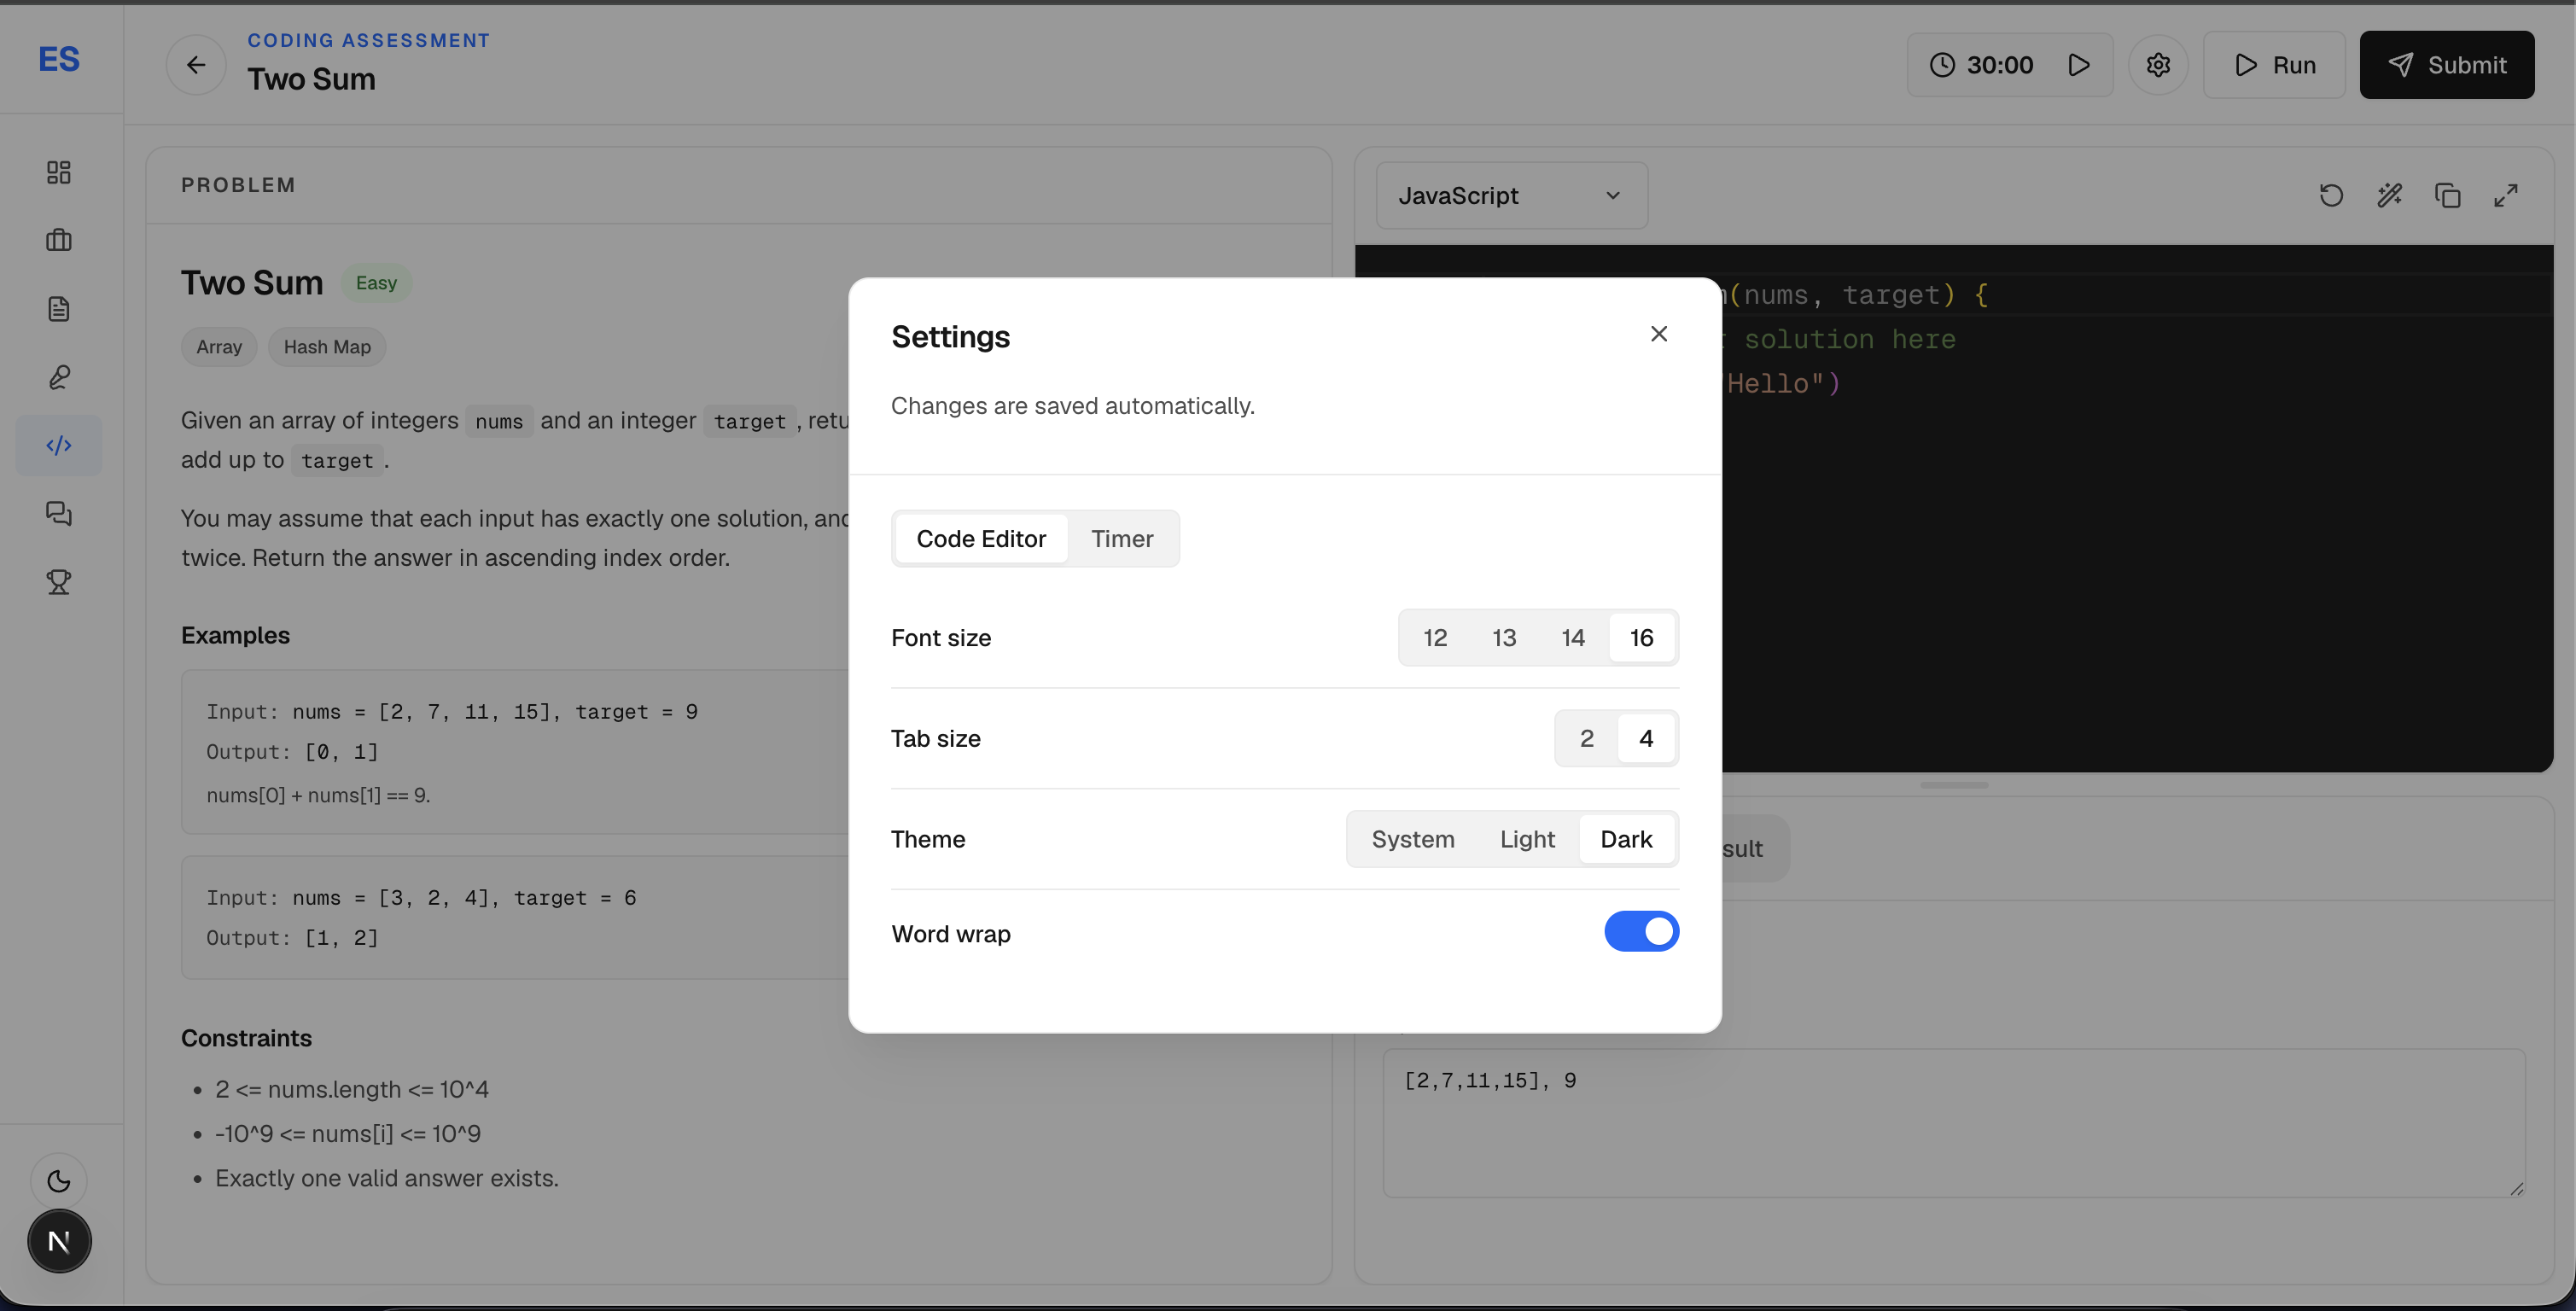Open the briefcase jobs icon in sidebar
2576x1311 pixels.
point(59,240)
